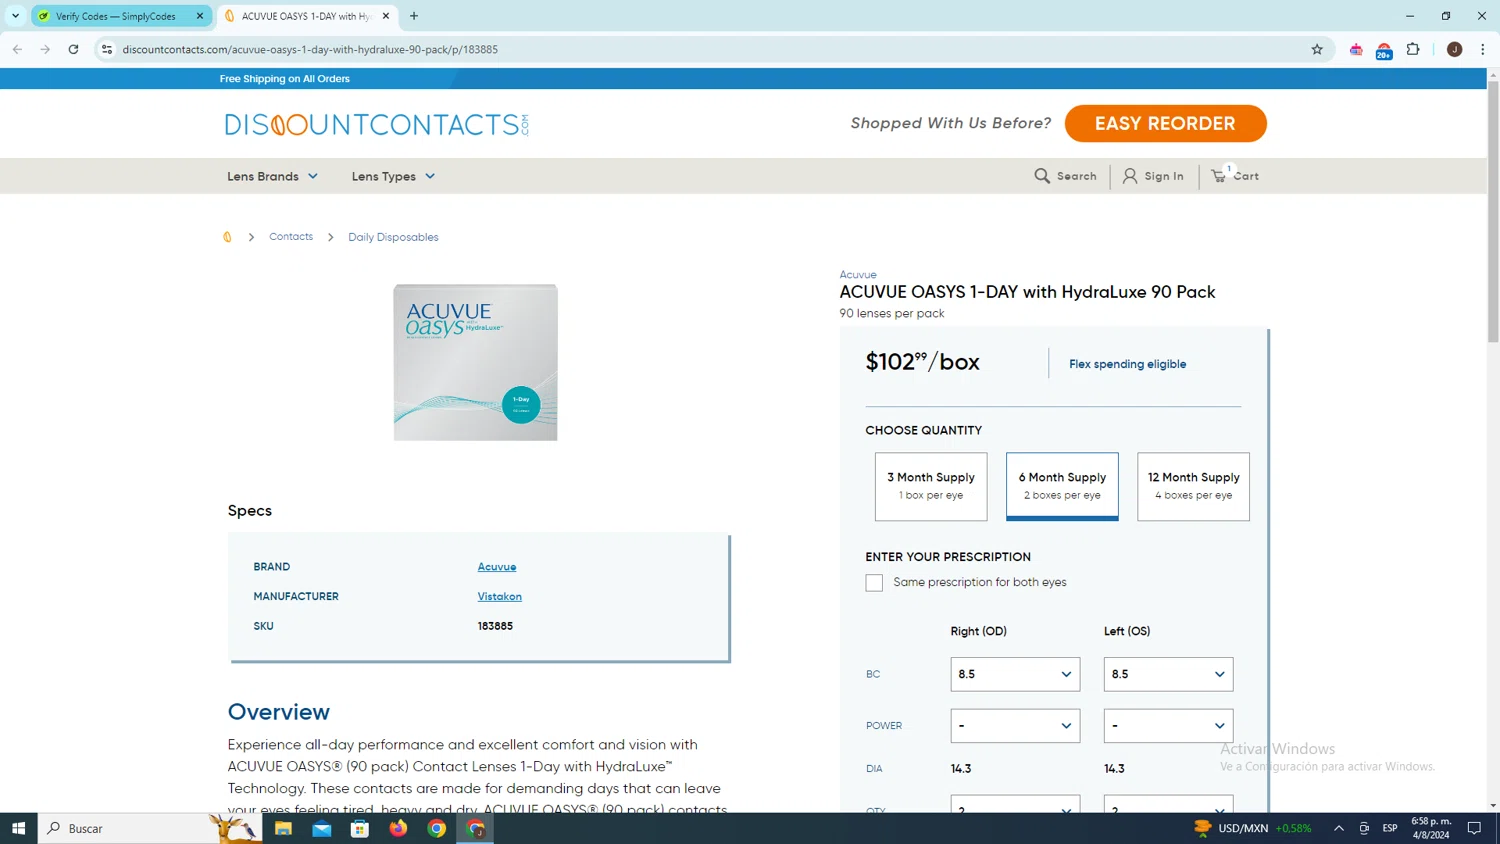Click the Windows taskbar search box
Viewport: 1500px width, 844px height.
pyautogui.click(x=150, y=828)
